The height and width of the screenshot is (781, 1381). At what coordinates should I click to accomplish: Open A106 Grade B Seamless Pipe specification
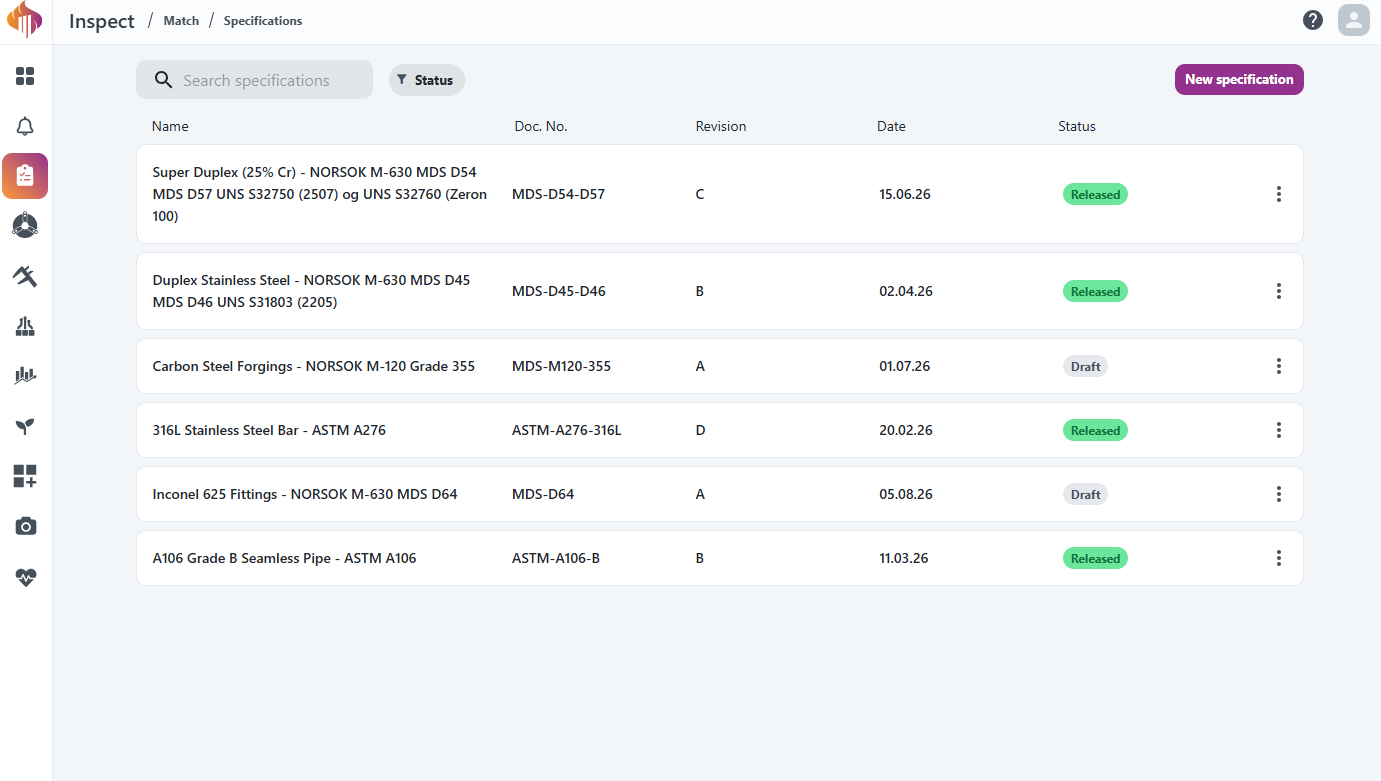pos(720,558)
